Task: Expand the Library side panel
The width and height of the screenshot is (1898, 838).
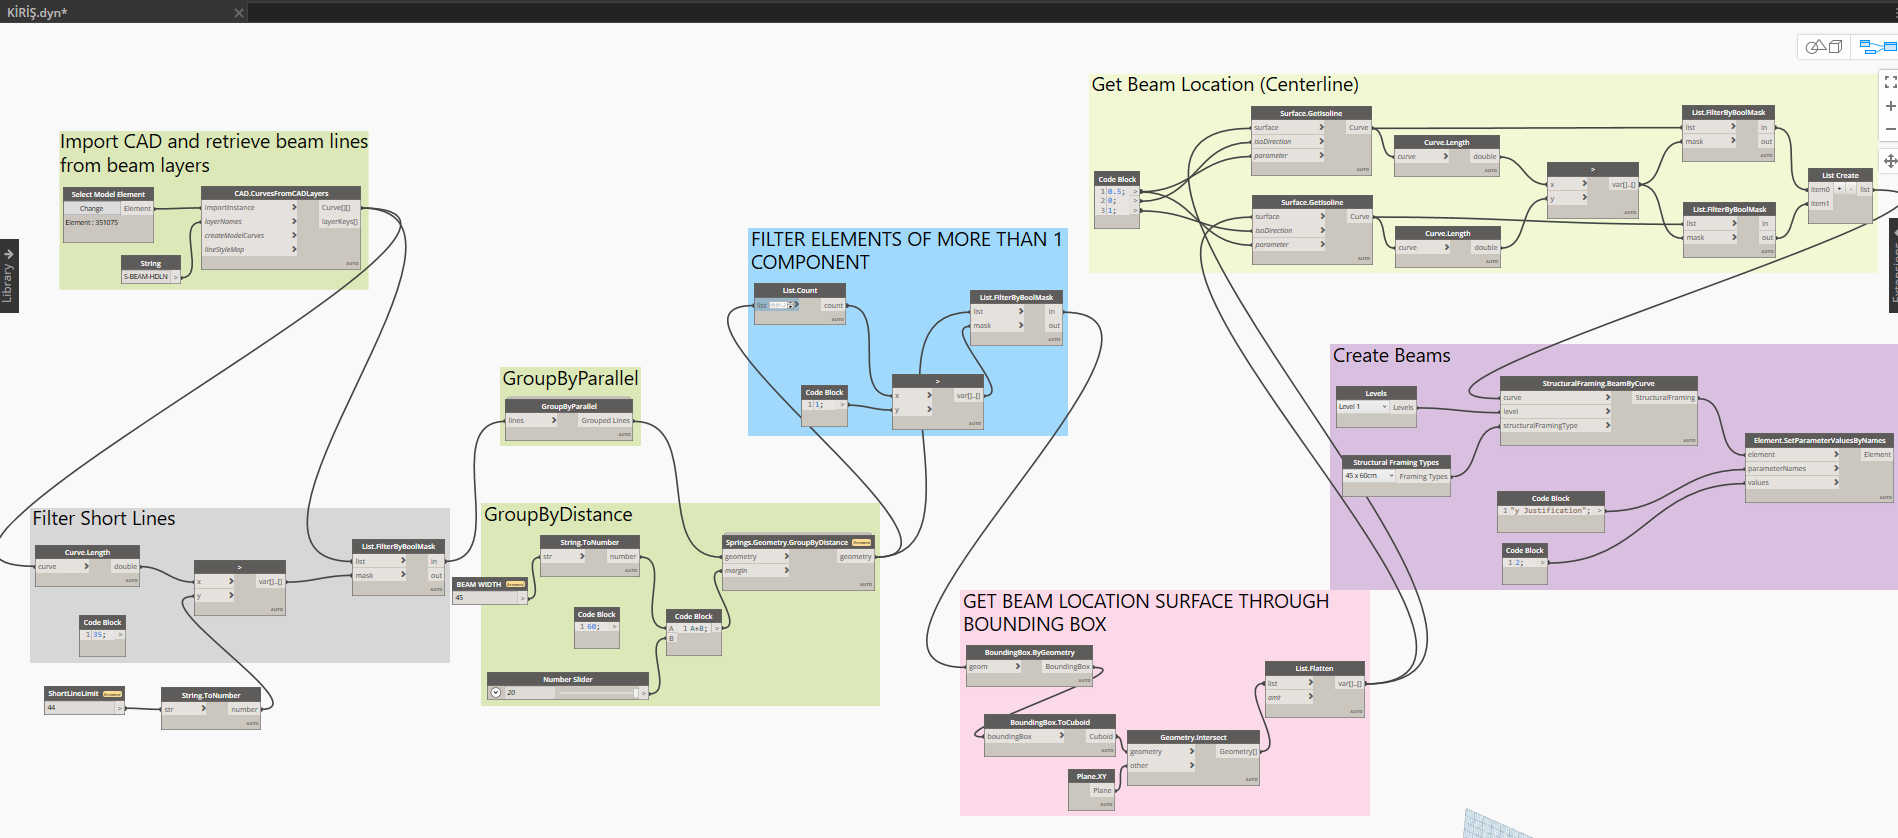Action: click(x=9, y=276)
